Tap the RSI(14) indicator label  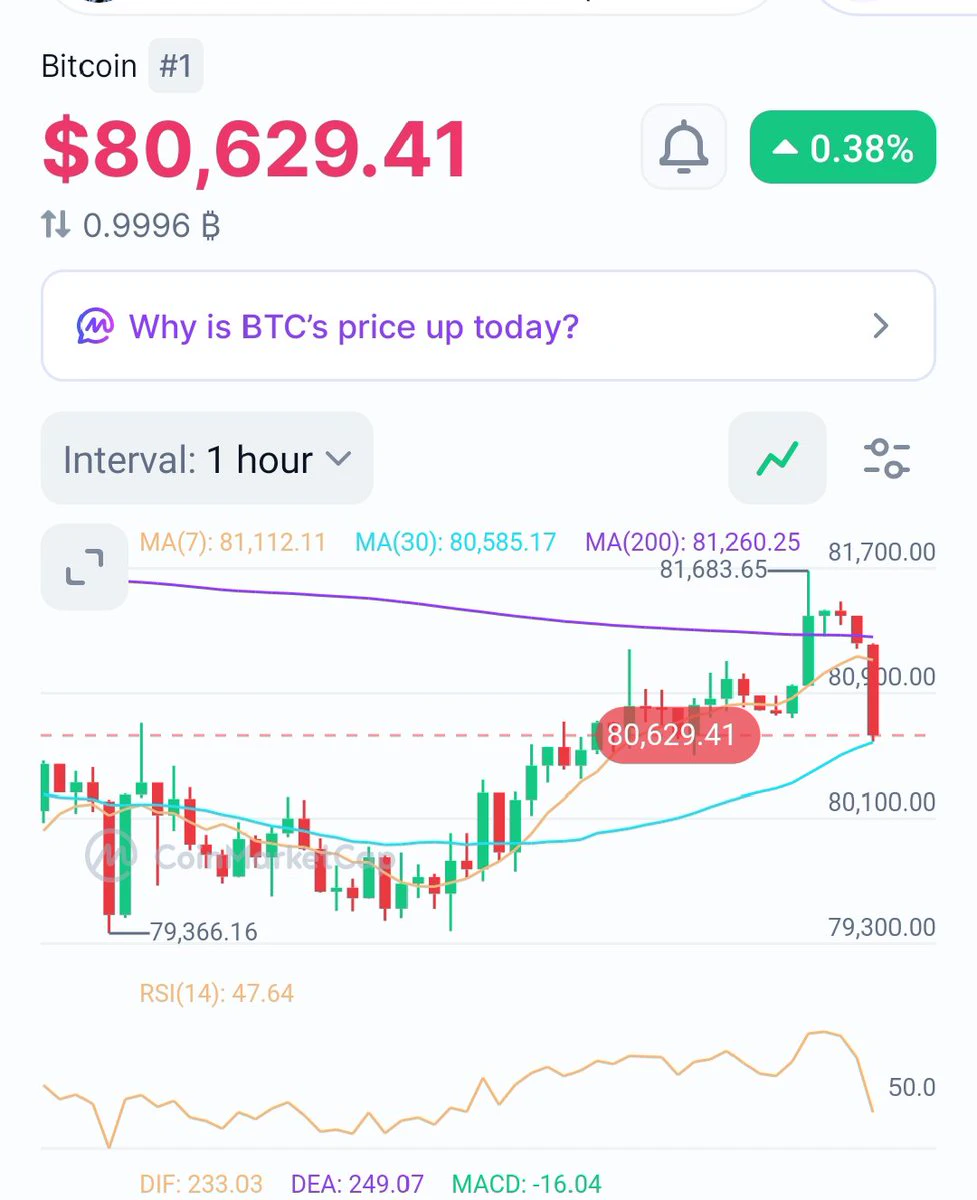[217, 993]
